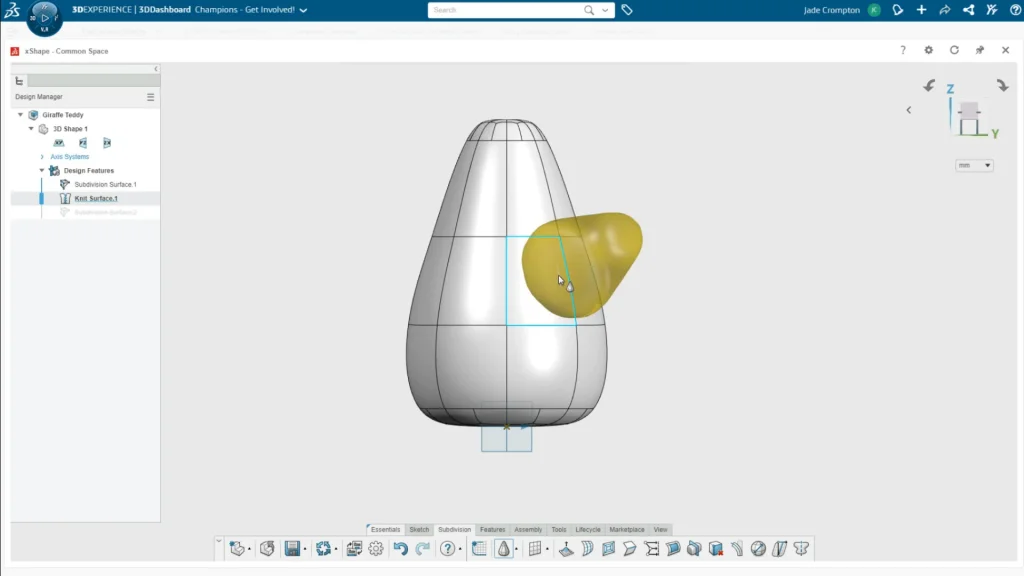Screen dimensions: 1024x576
Task: Toggle the ZX plane visibility icon
Action: click(x=107, y=143)
